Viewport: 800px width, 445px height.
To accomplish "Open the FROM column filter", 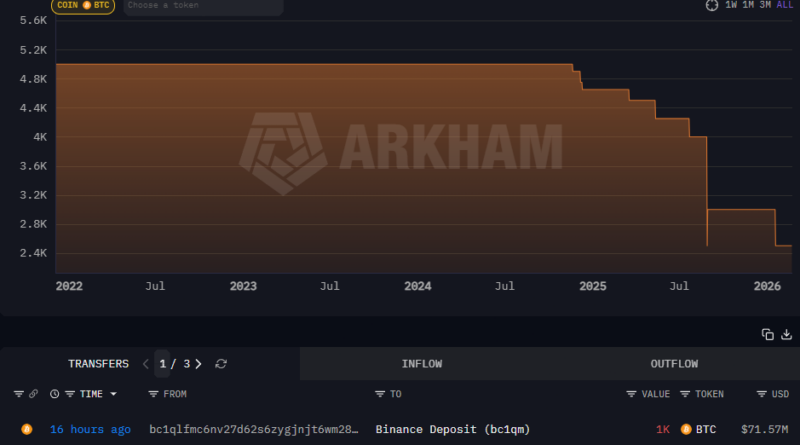I will coord(153,394).
